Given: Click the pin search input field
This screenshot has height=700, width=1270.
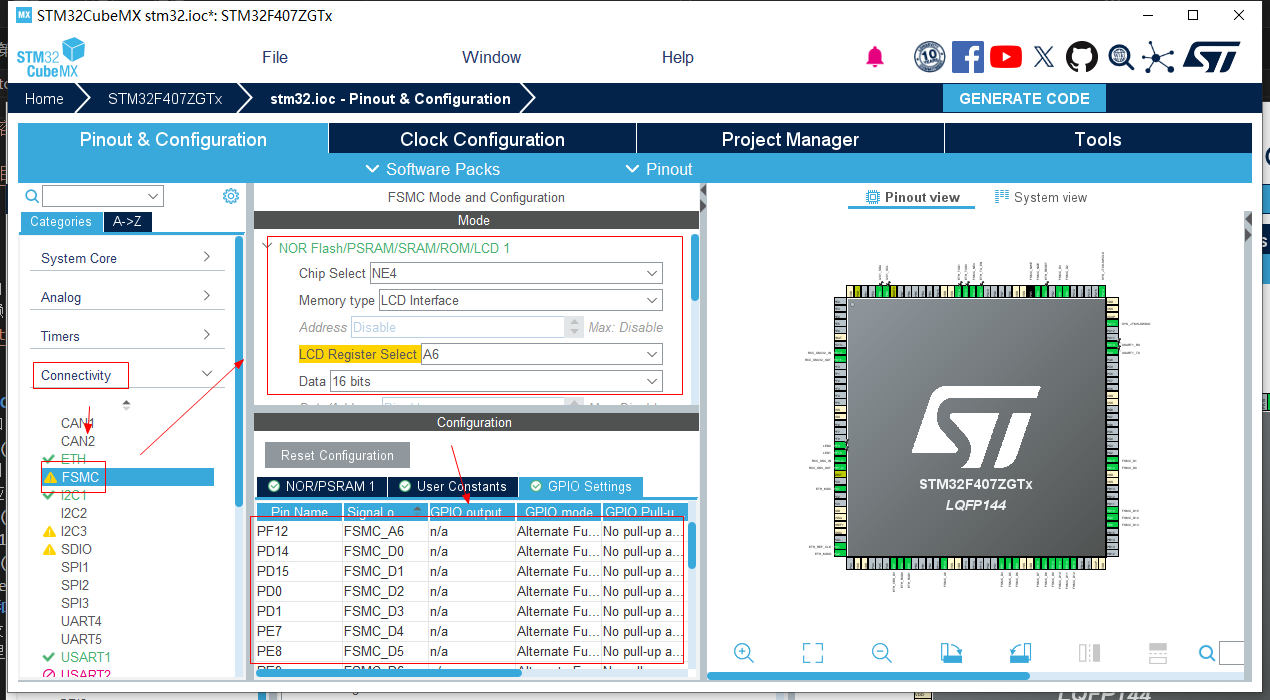Looking at the screenshot, I should click(1232, 653).
